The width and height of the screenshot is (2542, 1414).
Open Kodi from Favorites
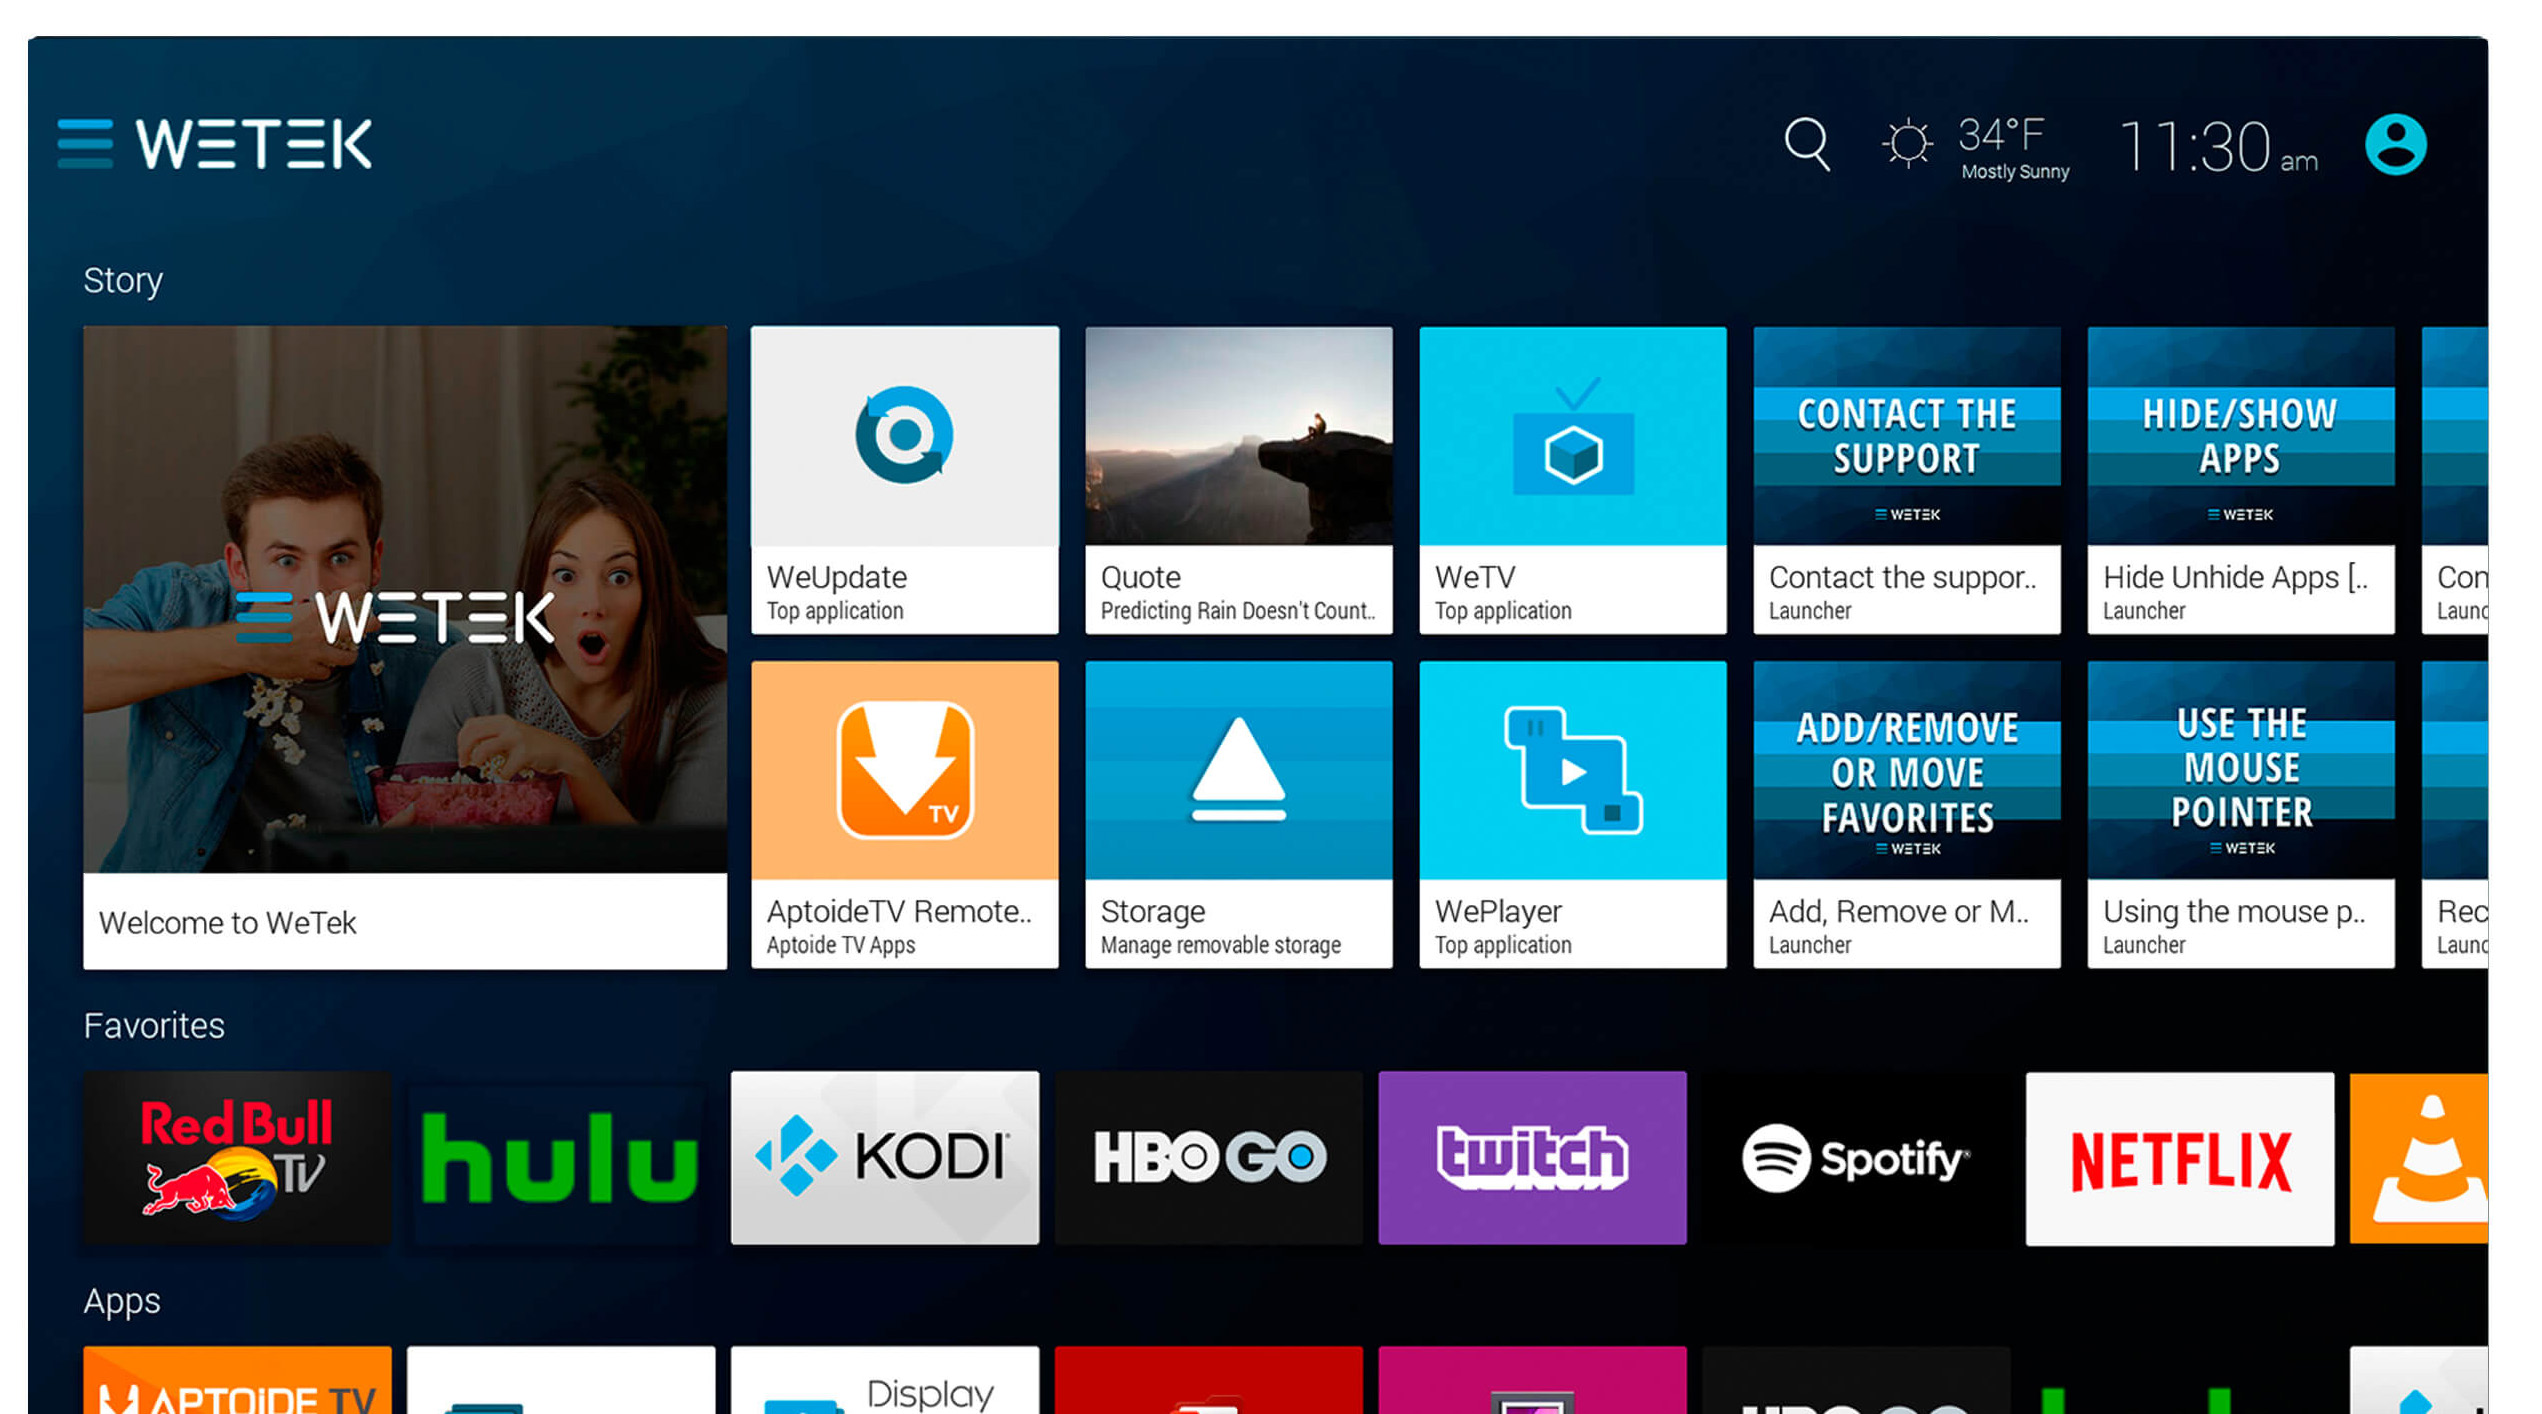coord(884,1158)
